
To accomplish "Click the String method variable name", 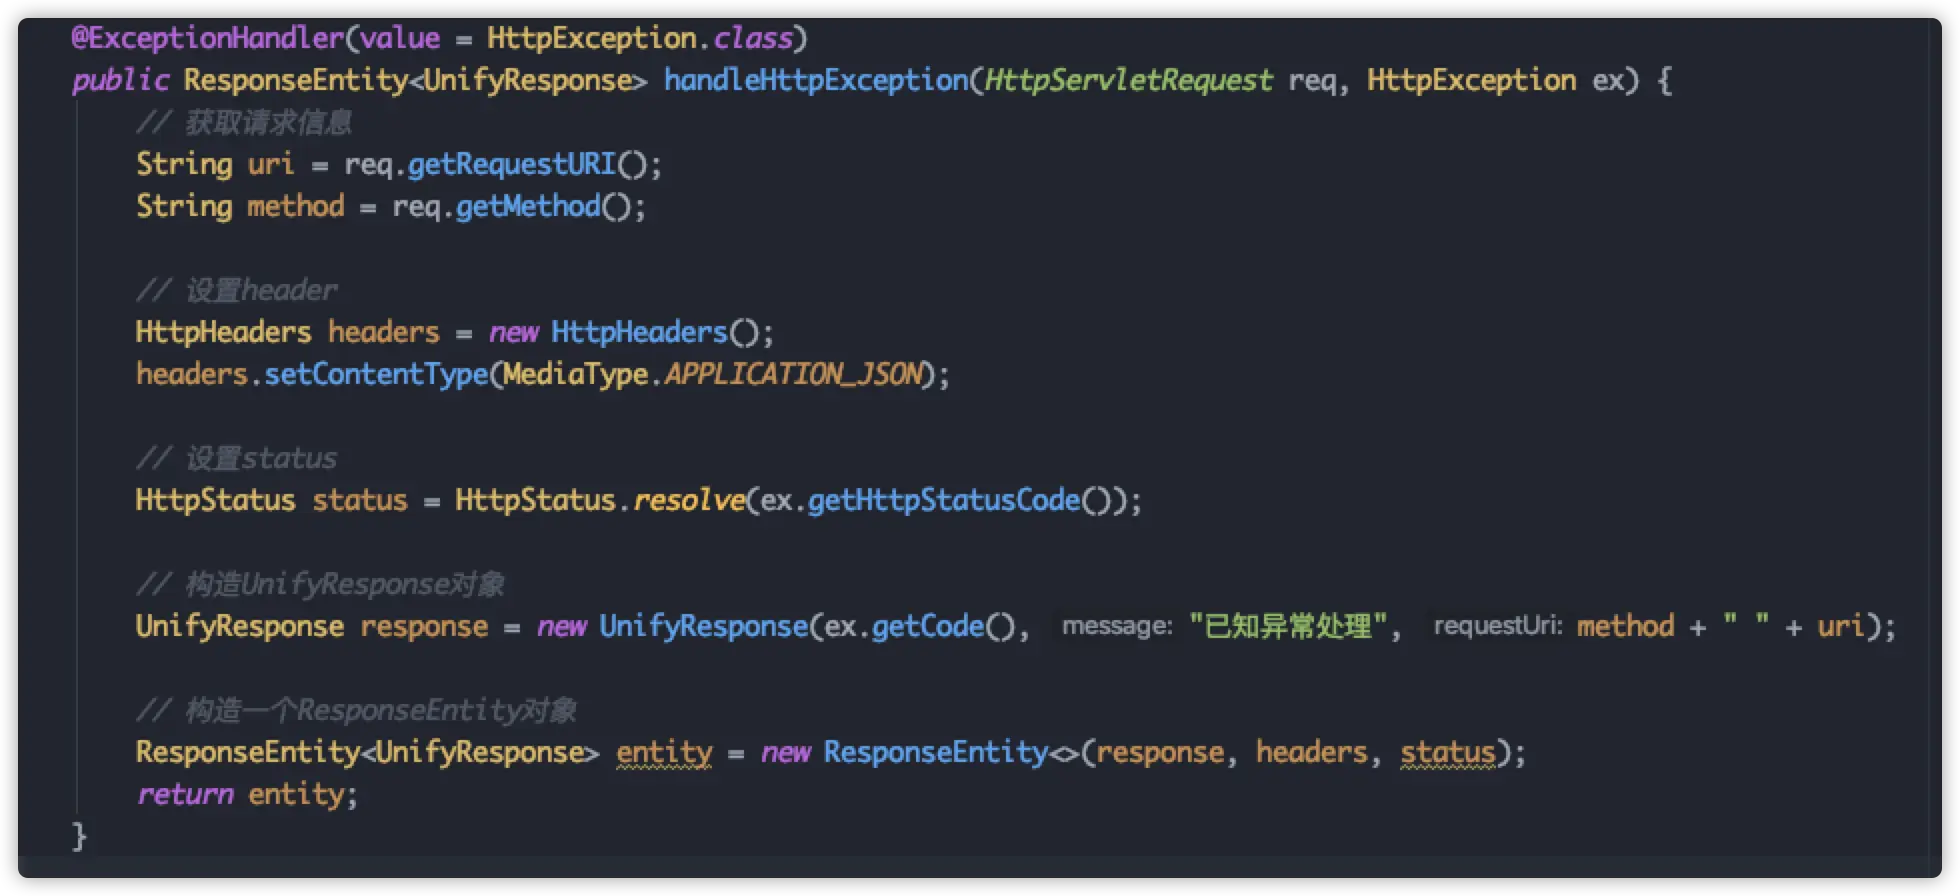I will [296, 206].
